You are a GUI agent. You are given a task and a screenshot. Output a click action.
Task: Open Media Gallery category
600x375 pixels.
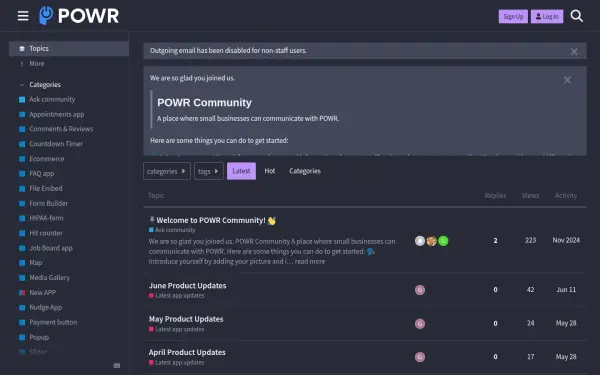coord(49,278)
